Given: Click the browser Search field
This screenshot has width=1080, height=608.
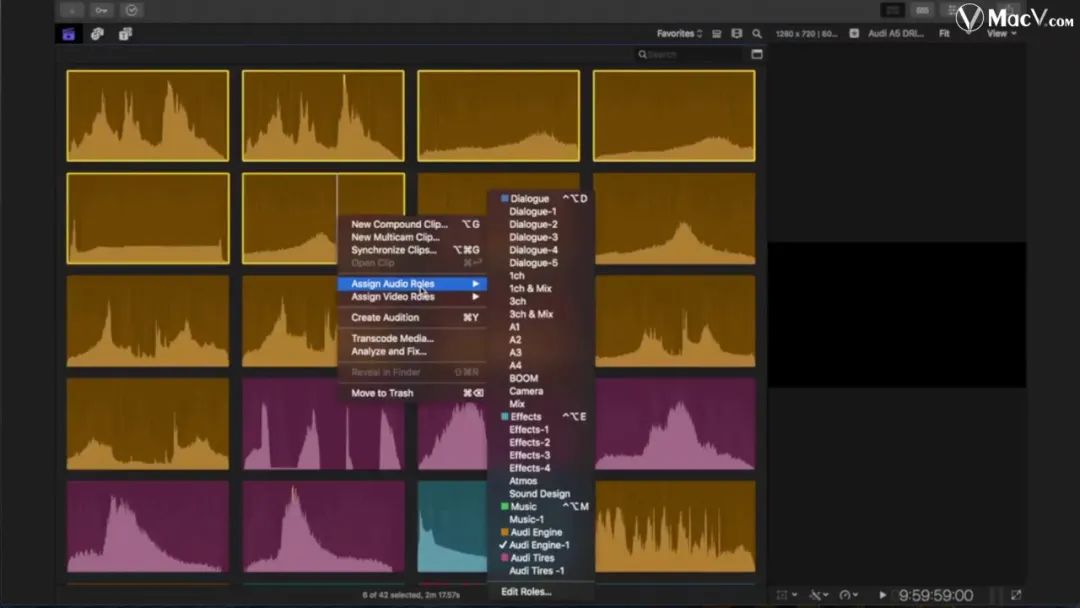Looking at the screenshot, I should tap(689, 54).
